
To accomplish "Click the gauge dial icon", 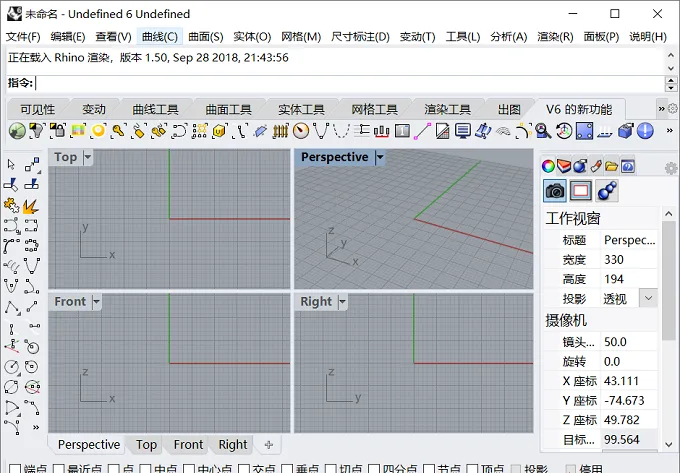I will 301,130.
